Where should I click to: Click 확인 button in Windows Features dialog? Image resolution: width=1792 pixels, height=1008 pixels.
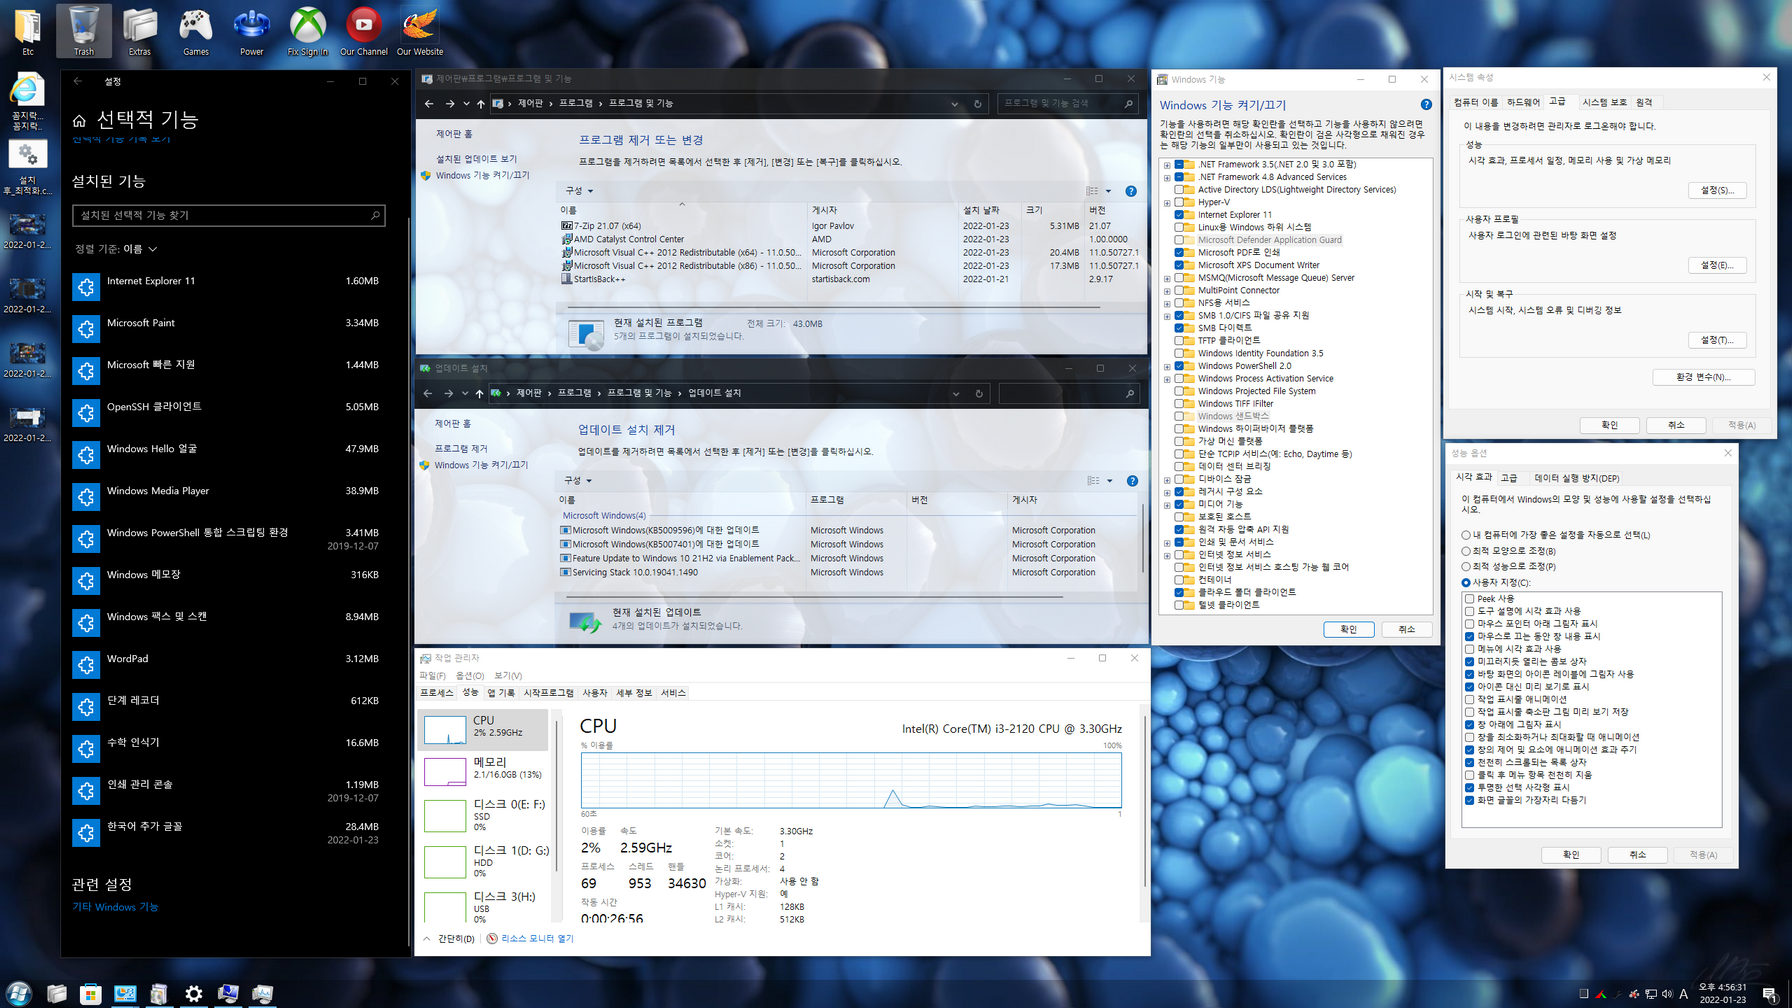pos(1348,629)
